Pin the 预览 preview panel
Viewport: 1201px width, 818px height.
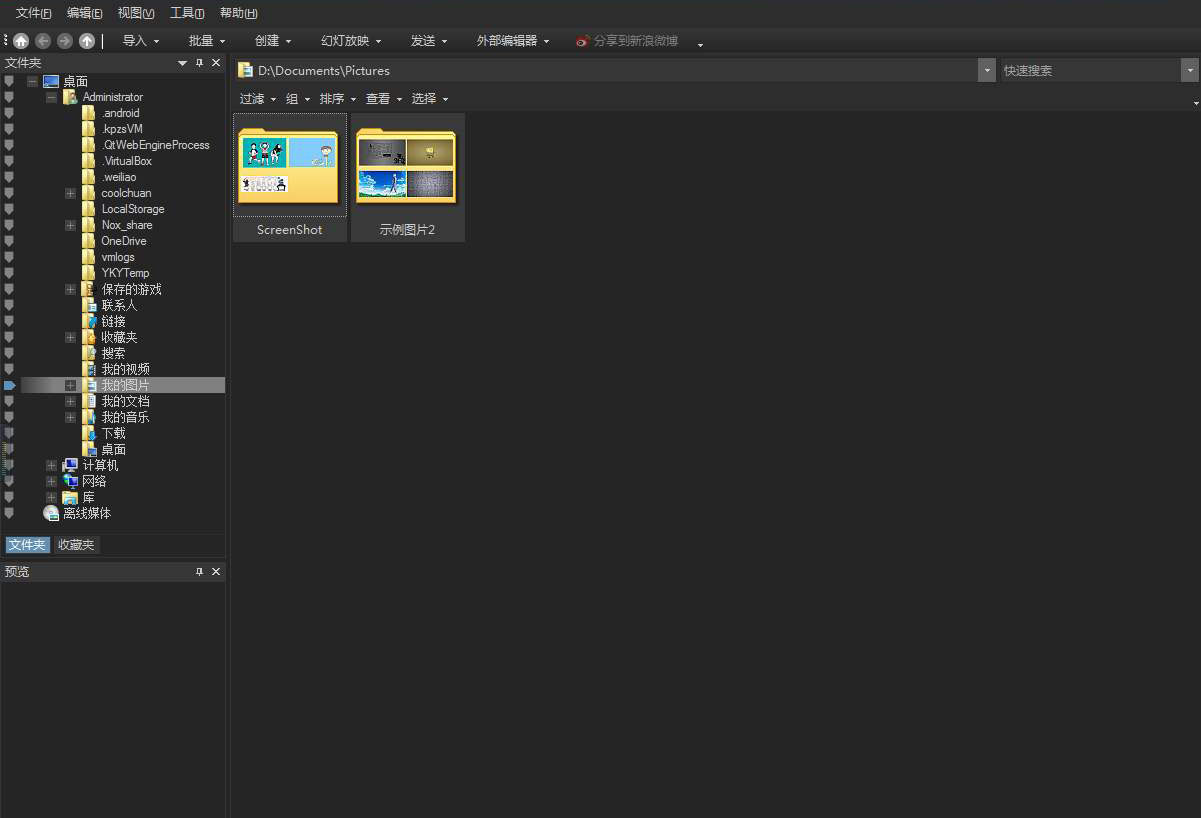point(199,571)
